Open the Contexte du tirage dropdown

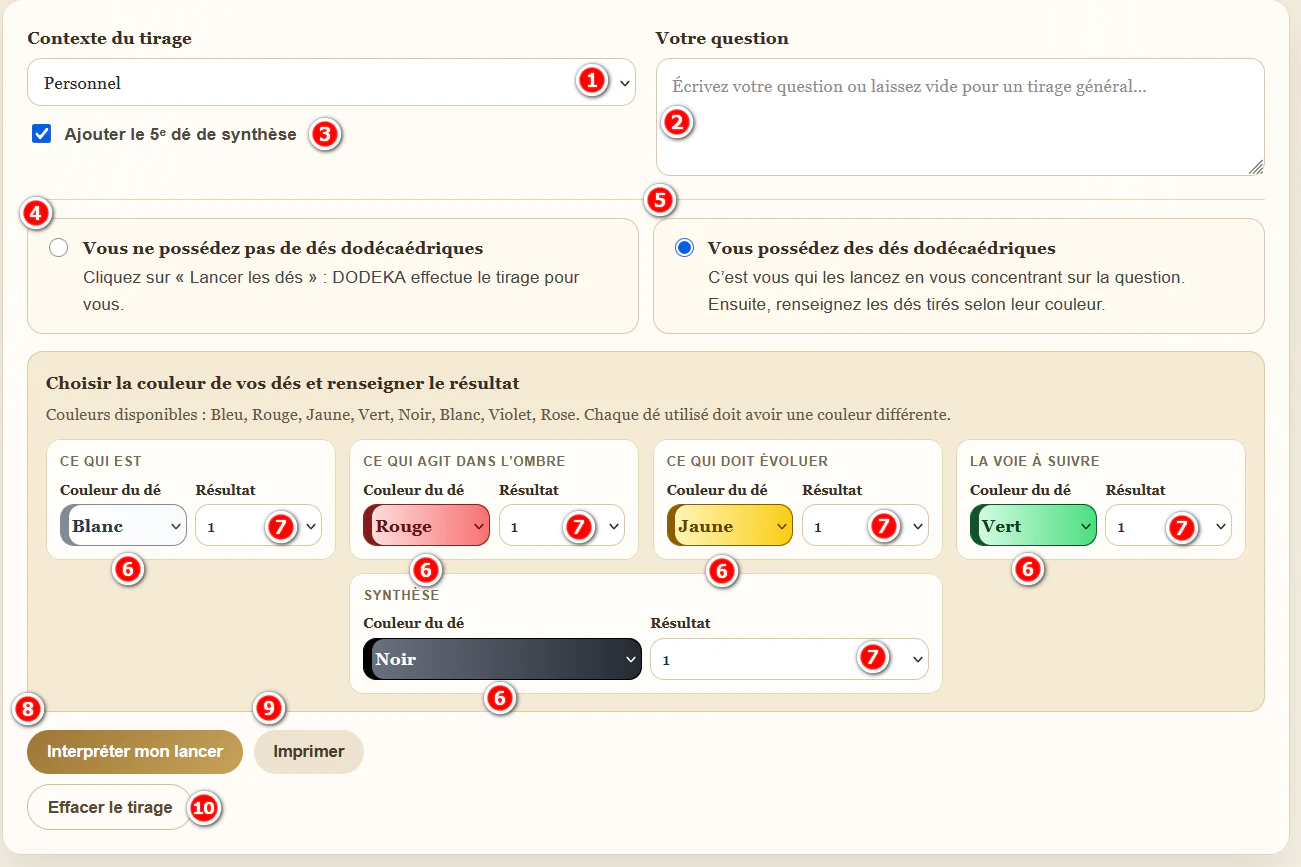coord(331,82)
